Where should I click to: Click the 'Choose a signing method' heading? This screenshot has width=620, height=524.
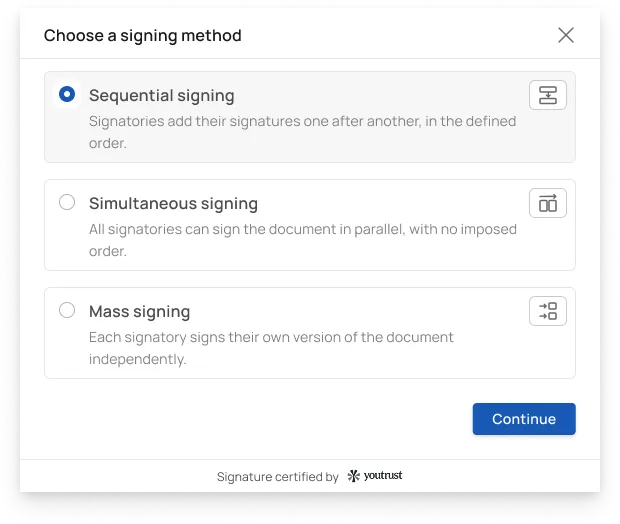coord(143,36)
